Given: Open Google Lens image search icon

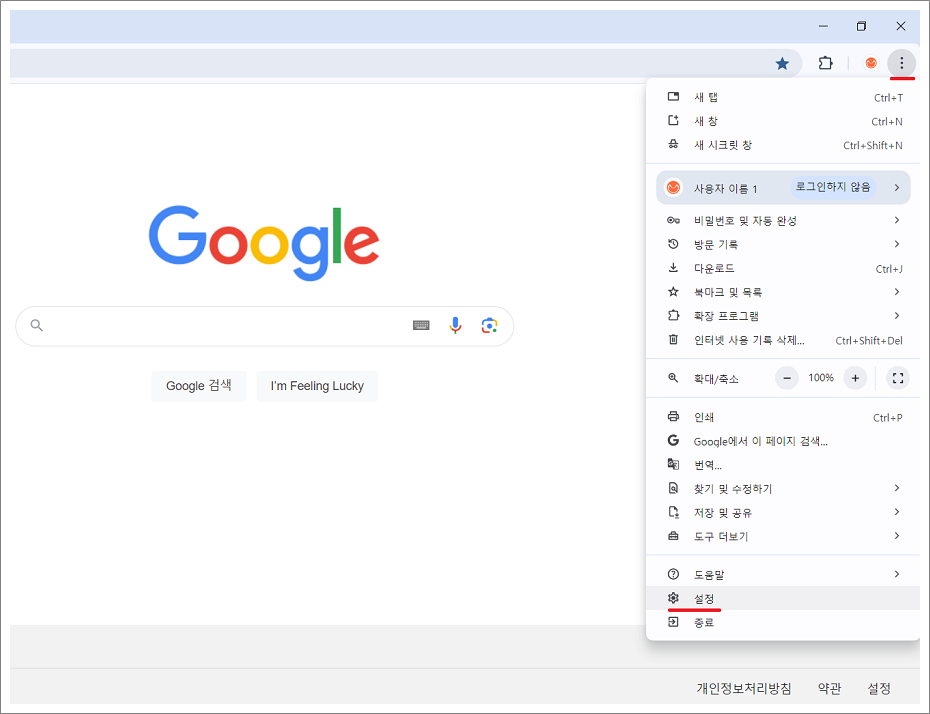Looking at the screenshot, I should tap(489, 326).
